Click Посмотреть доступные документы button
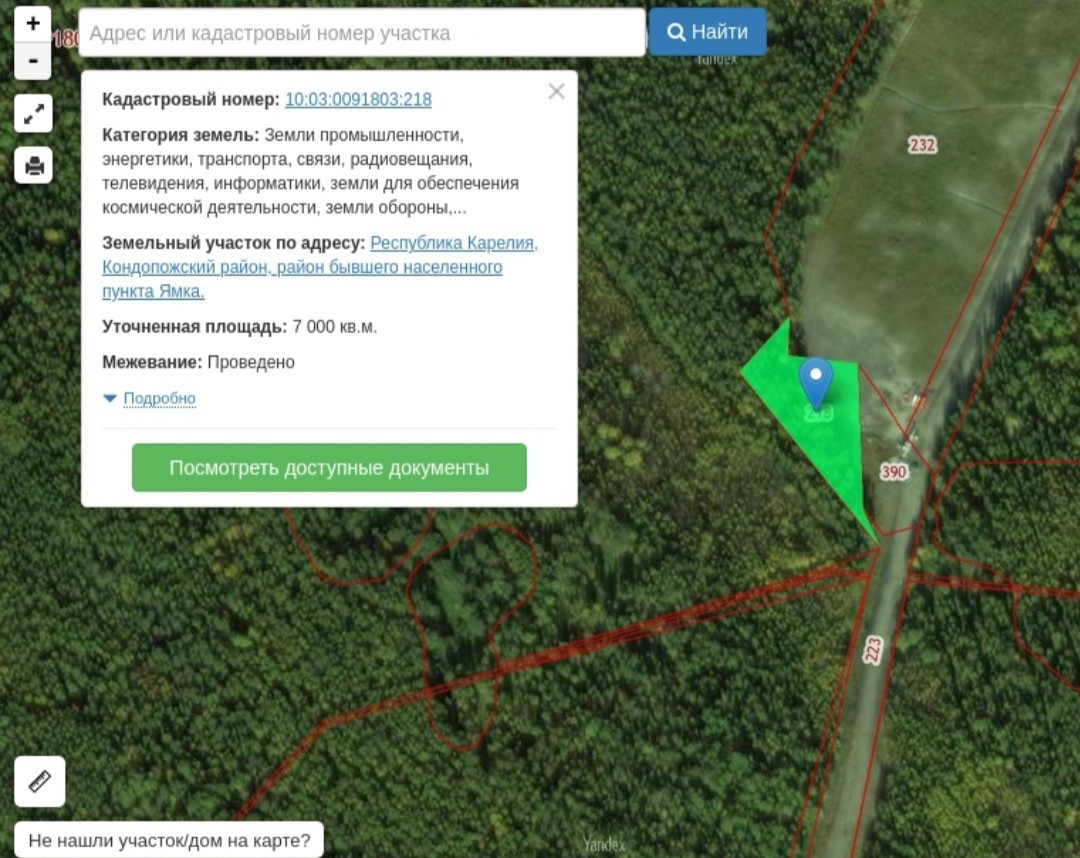Screen dimensions: 1080x858 pos(329,468)
